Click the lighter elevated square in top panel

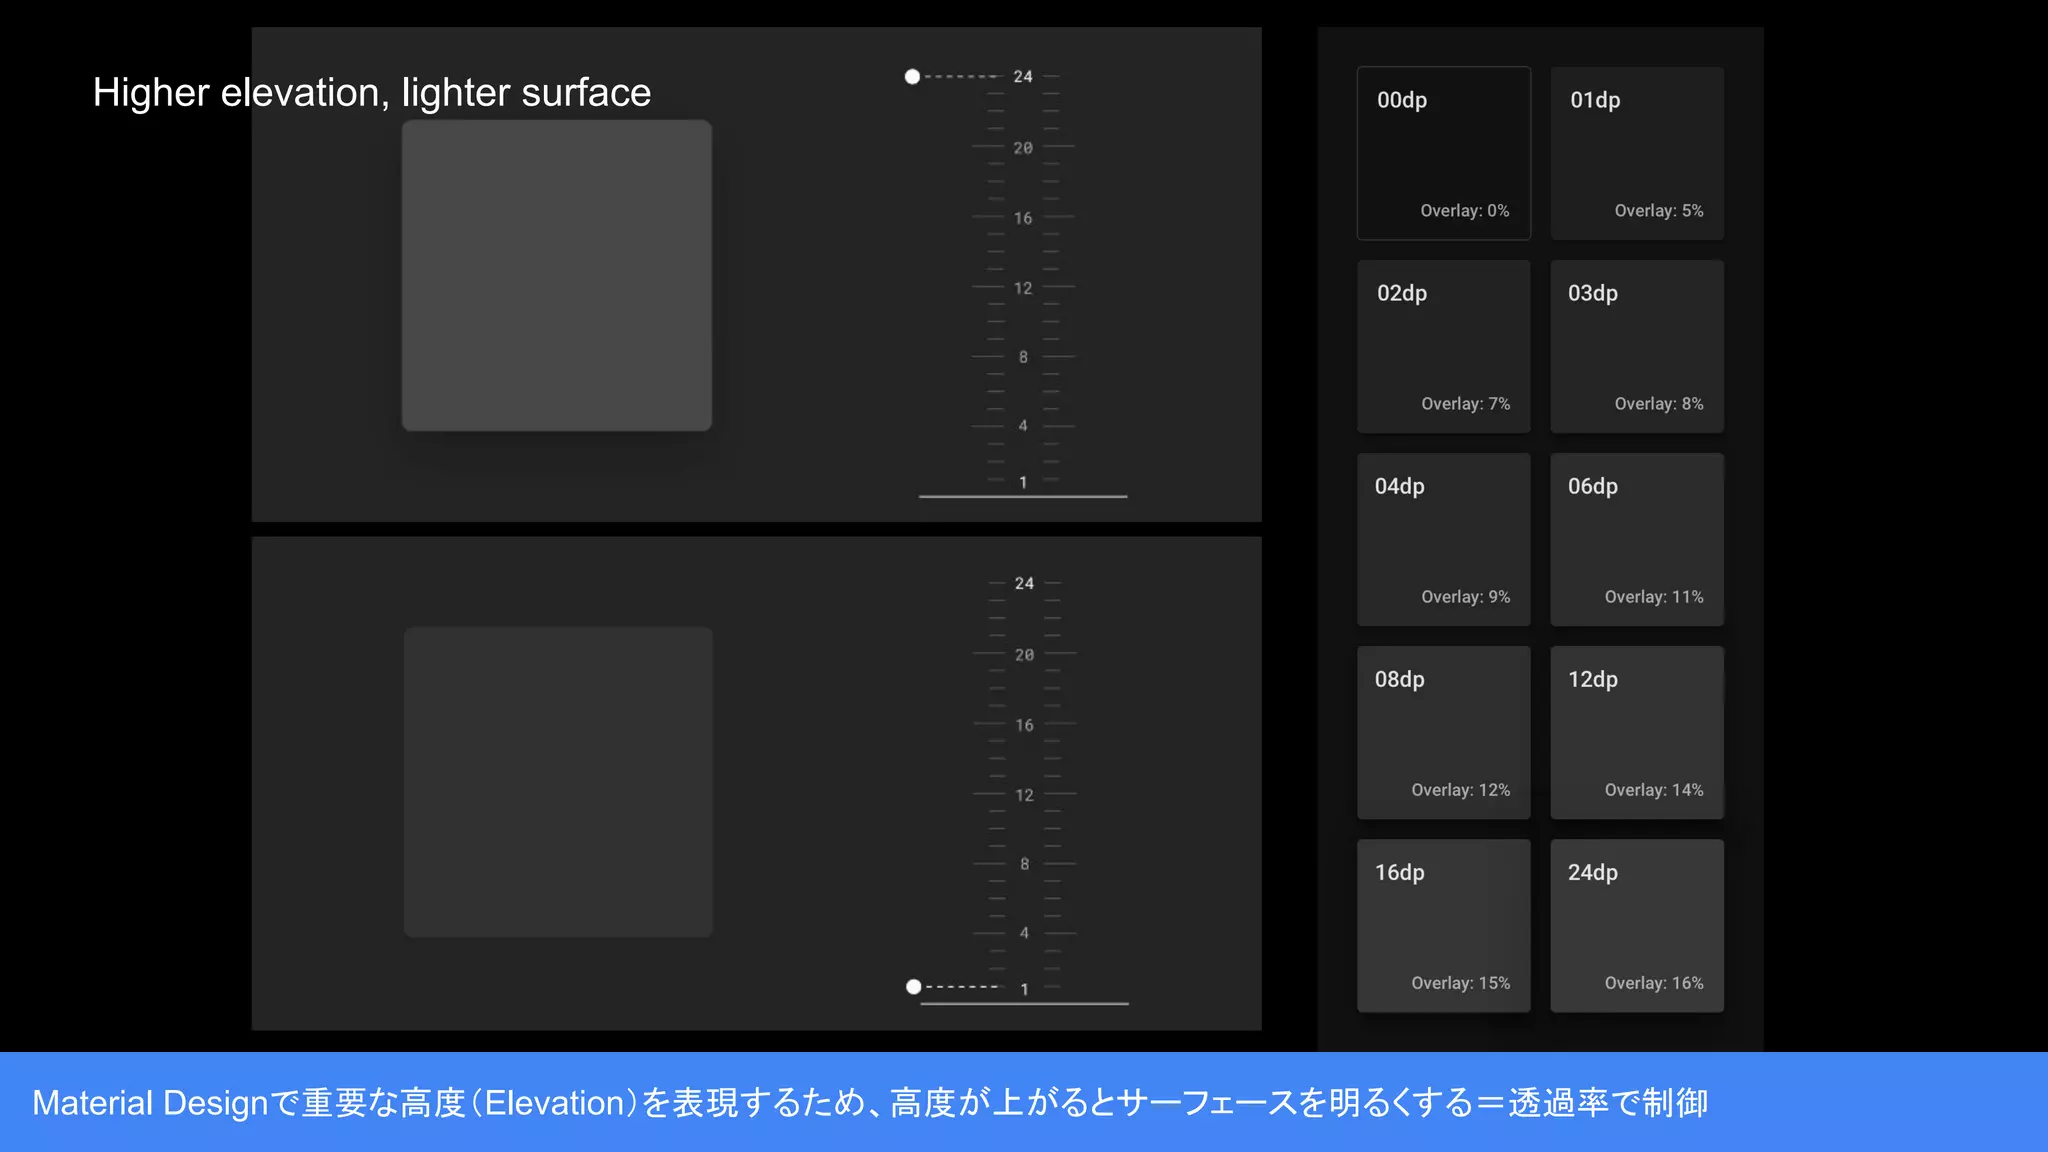[557, 275]
